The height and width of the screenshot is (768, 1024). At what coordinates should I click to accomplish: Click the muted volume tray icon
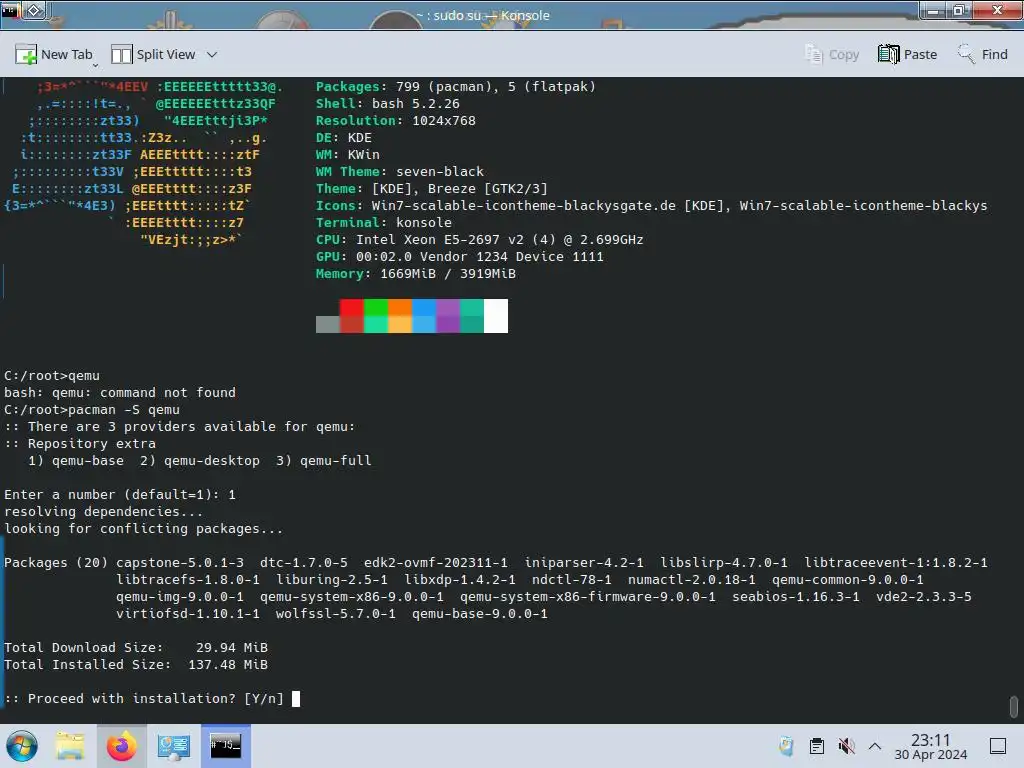tap(846, 746)
